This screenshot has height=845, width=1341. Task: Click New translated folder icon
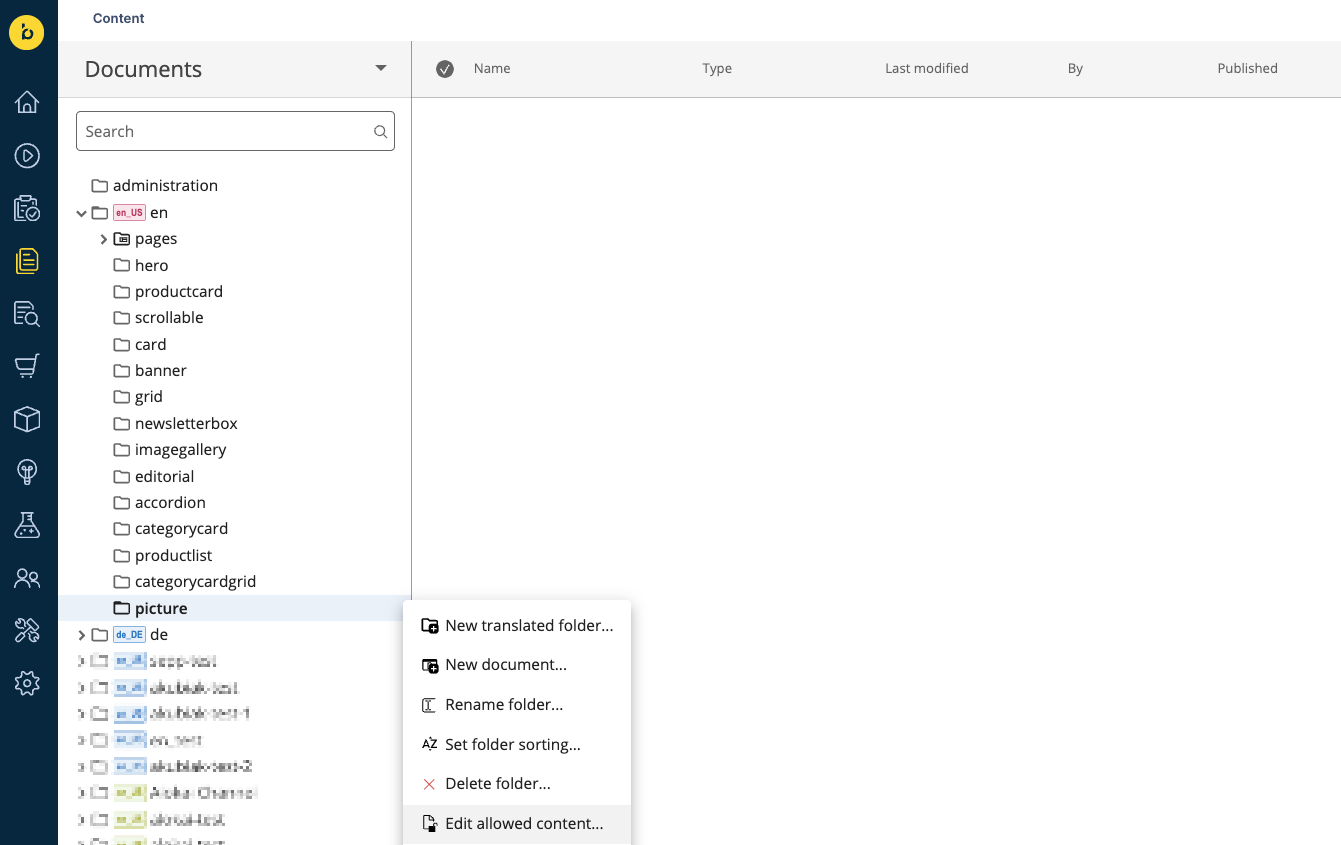[430, 626]
